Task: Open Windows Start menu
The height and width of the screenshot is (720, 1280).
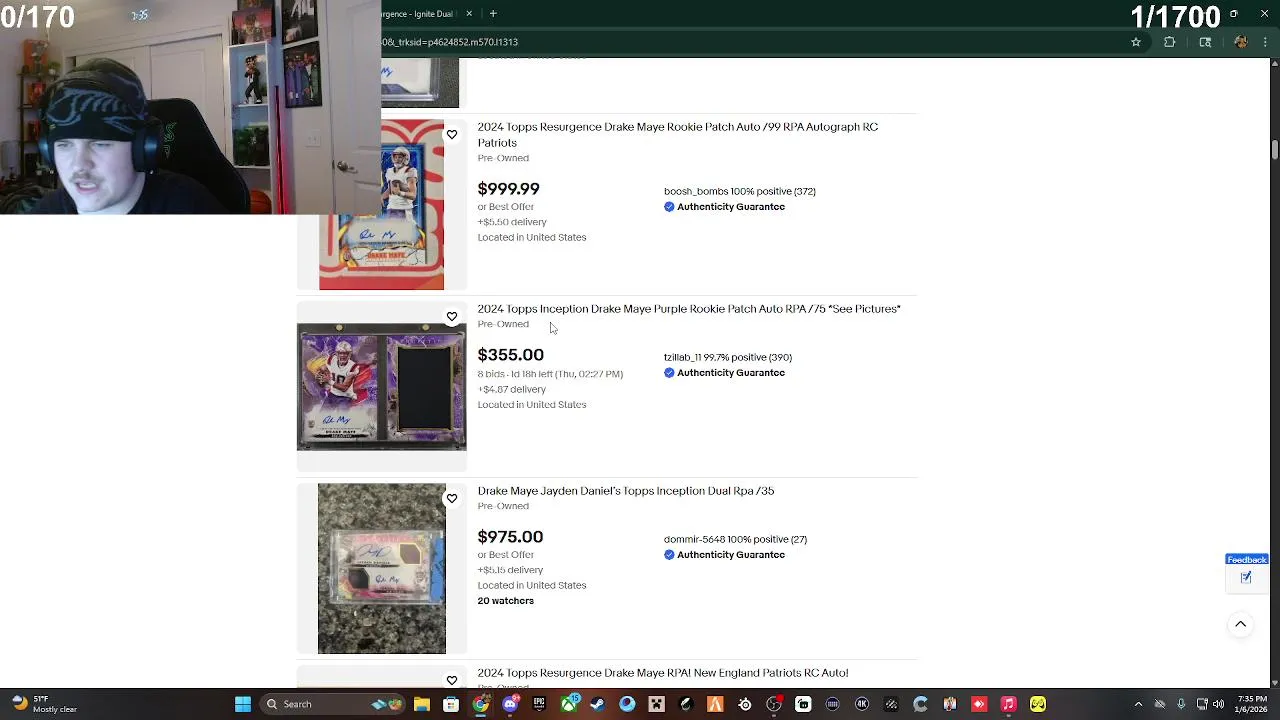Action: [x=242, y=704]
